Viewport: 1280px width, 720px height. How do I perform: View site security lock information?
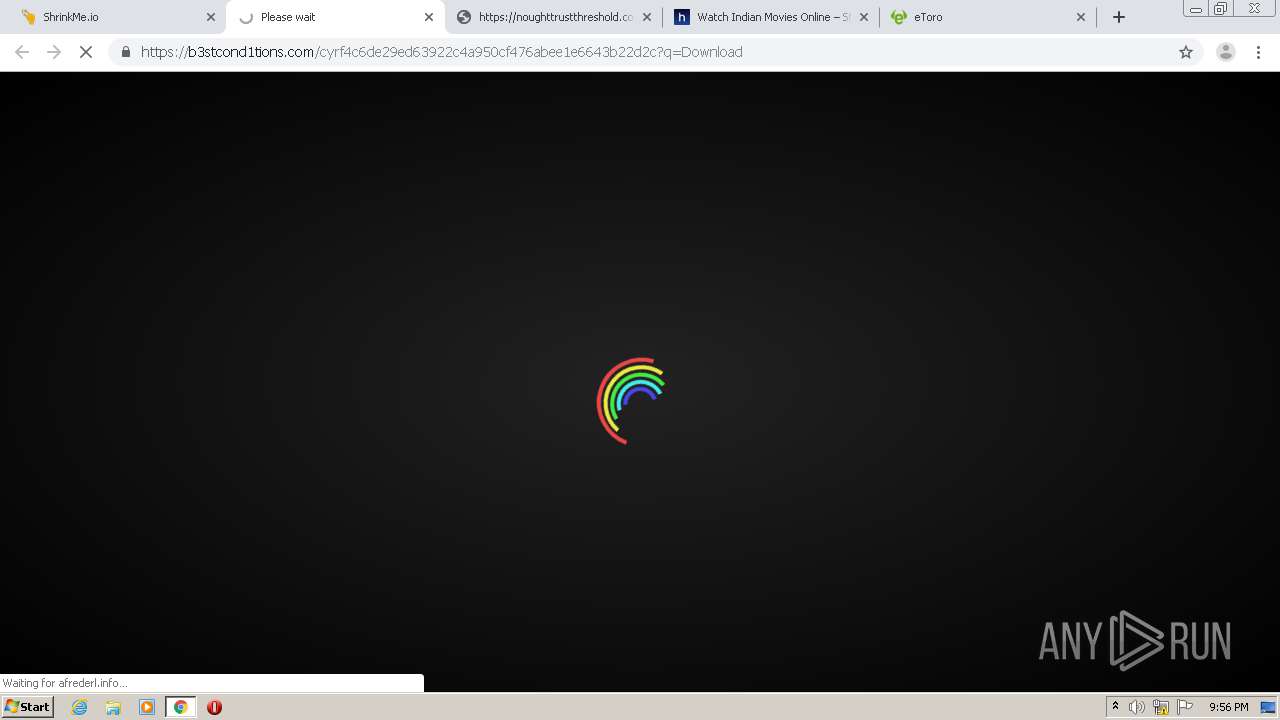(125, 52)
